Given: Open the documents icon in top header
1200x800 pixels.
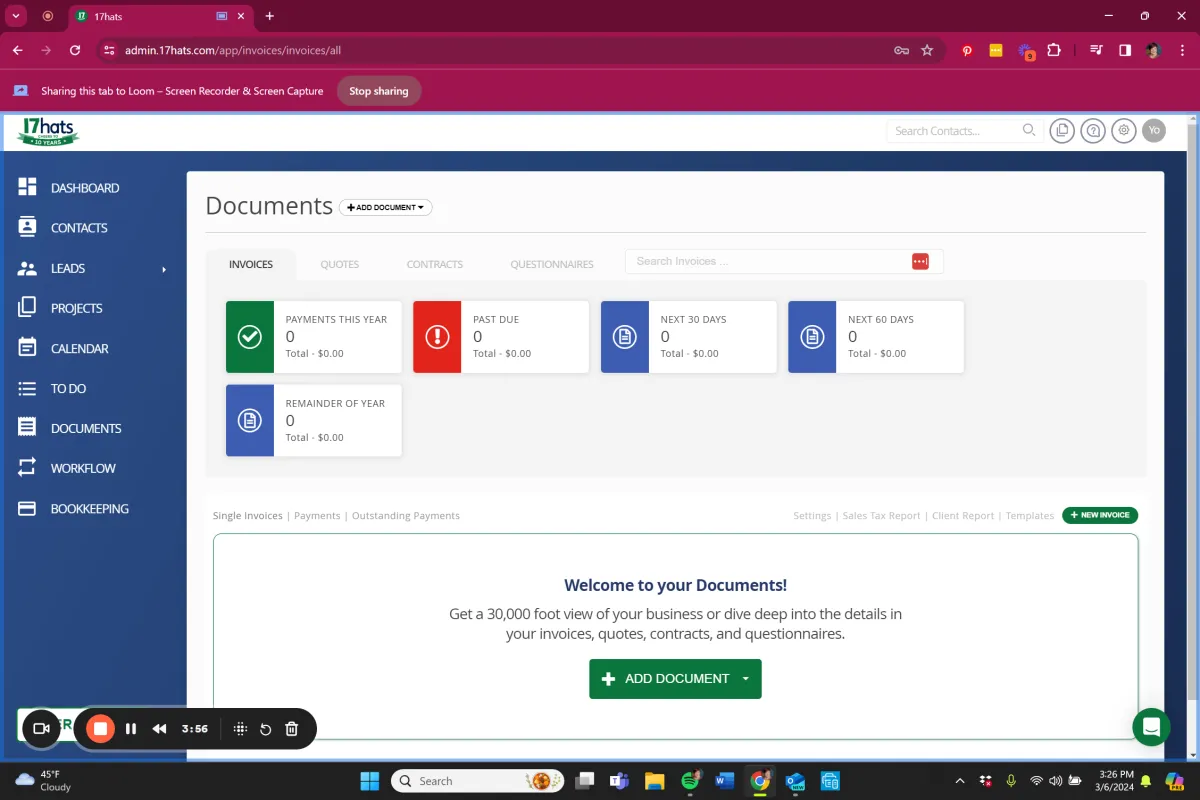Looking at the screenshot, I should [1062, 130].
